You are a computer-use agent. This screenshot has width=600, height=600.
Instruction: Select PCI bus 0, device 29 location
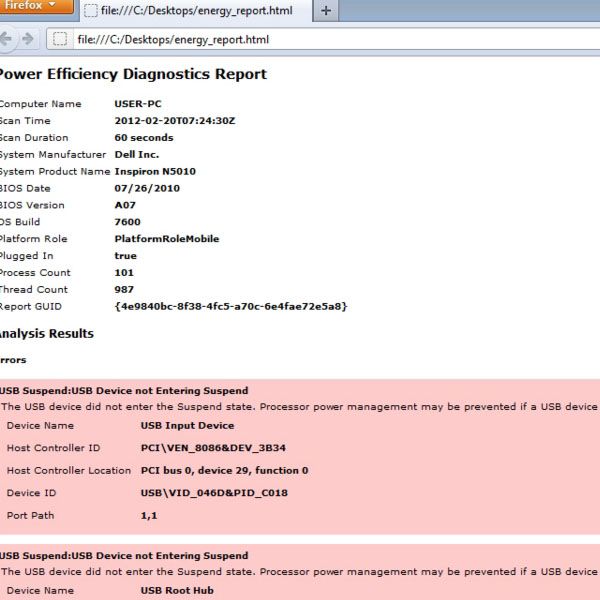tap(225, 470)
